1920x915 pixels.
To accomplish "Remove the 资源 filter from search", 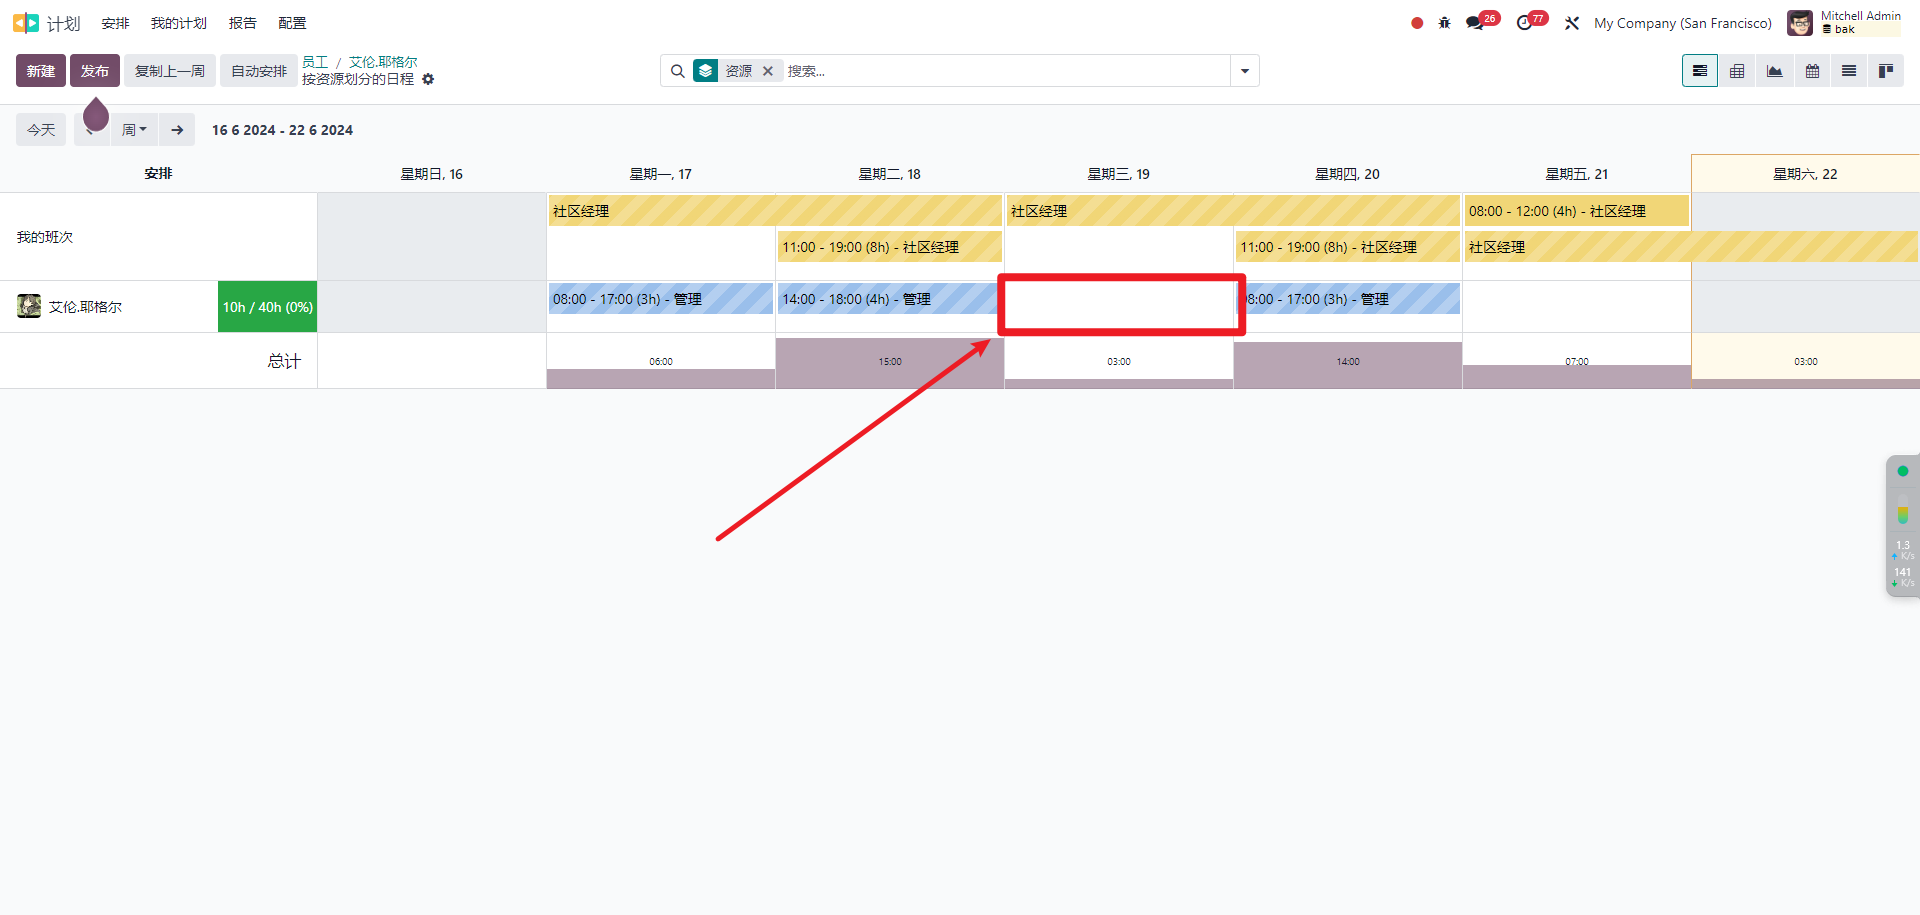I will pyautogui.click(x=768, y=71).
